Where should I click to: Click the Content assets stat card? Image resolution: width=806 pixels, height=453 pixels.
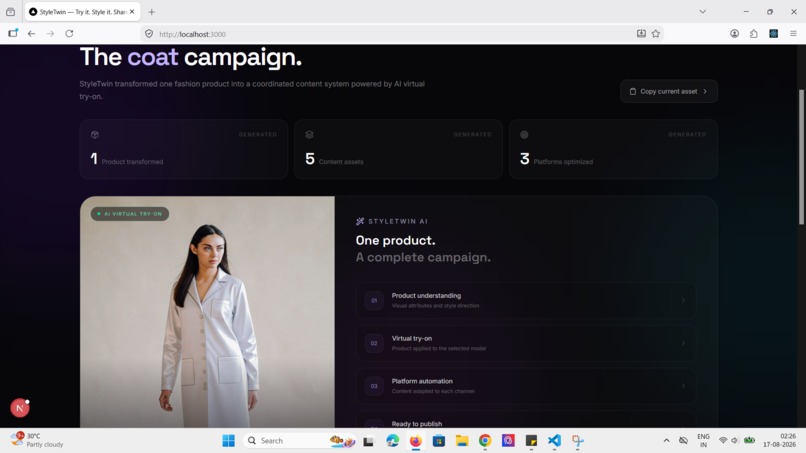(x=398, y=149)
